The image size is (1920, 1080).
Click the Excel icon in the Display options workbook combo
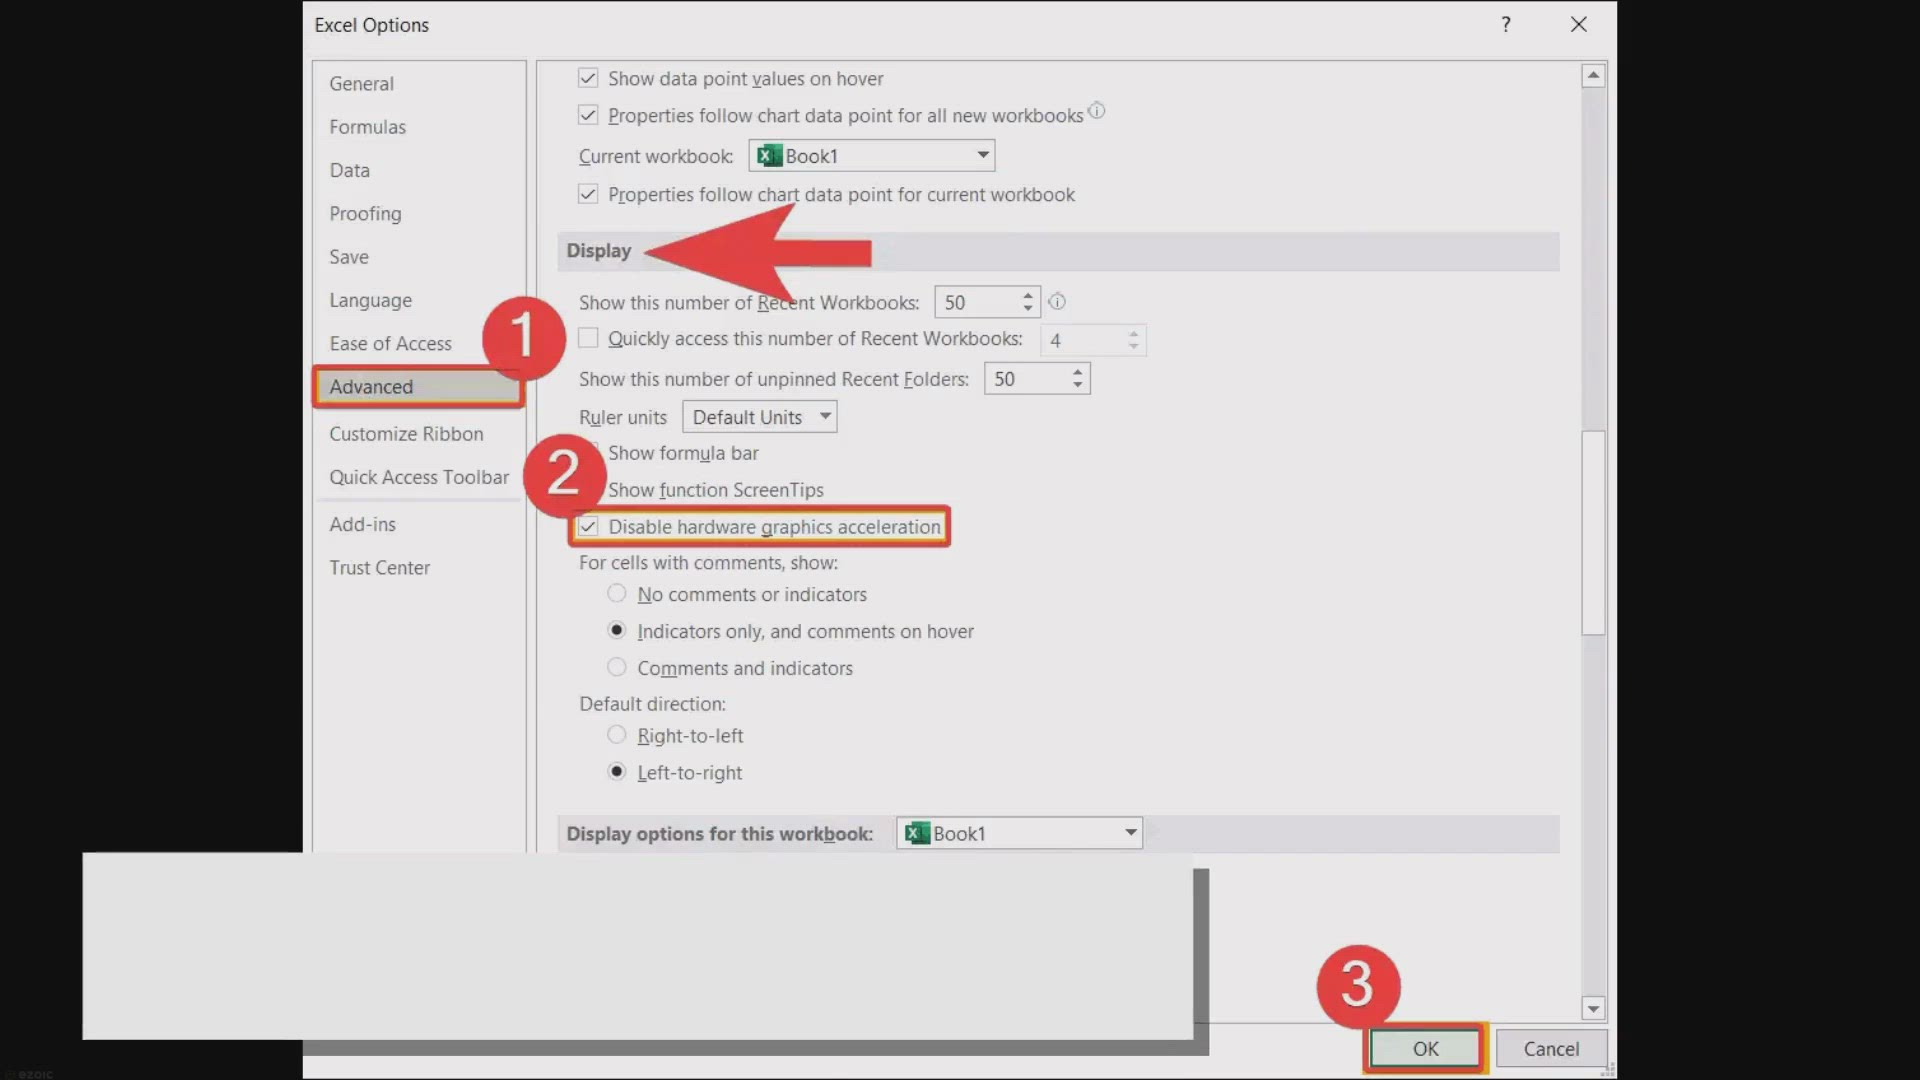pos(917,833)
